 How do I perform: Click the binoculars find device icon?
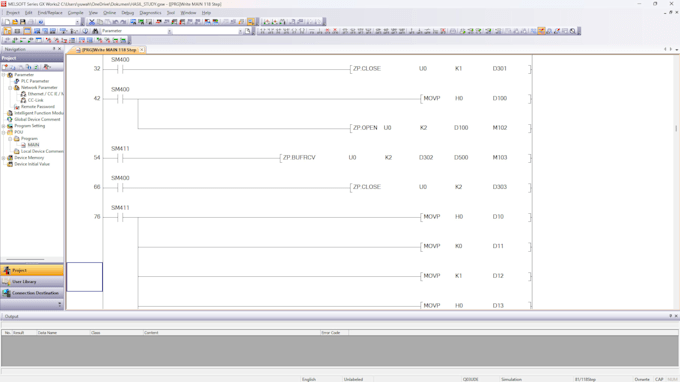click(x=95, y=31)
